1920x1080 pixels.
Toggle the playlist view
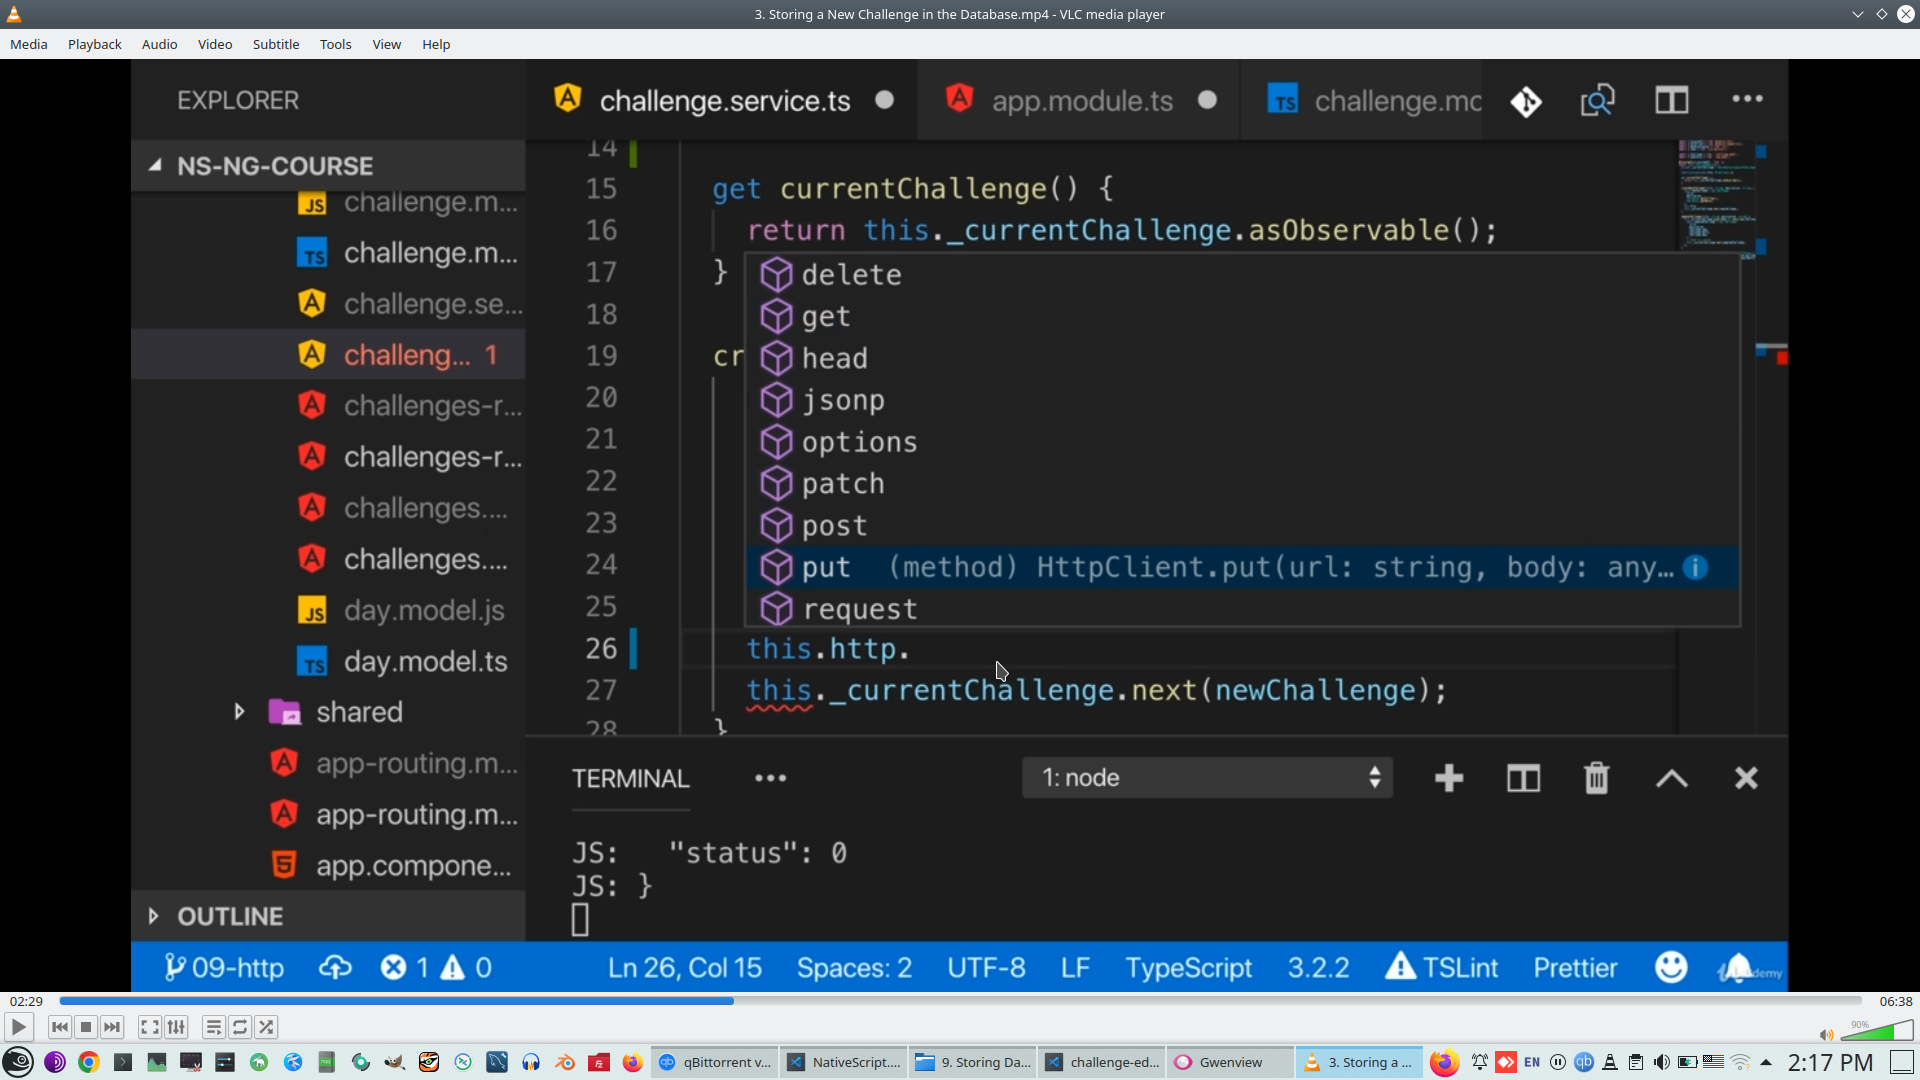(213, 1027)
